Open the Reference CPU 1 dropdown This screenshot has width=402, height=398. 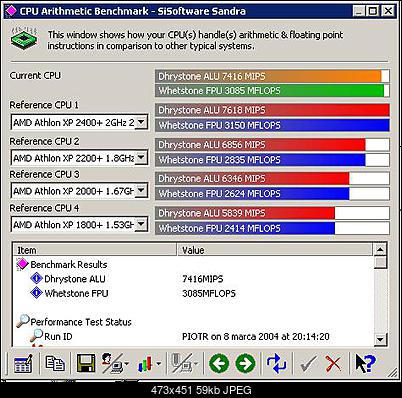pos(141,122)
